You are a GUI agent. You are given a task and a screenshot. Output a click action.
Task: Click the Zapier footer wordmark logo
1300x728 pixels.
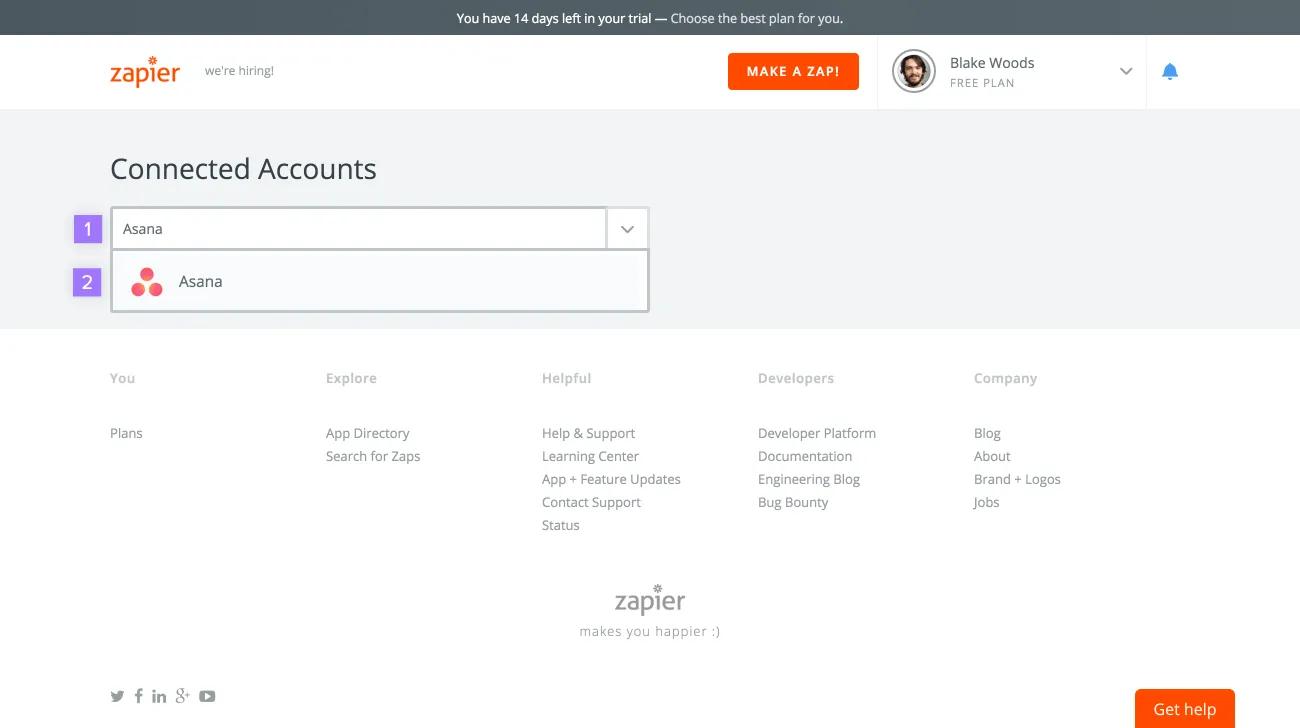(649, 599)
